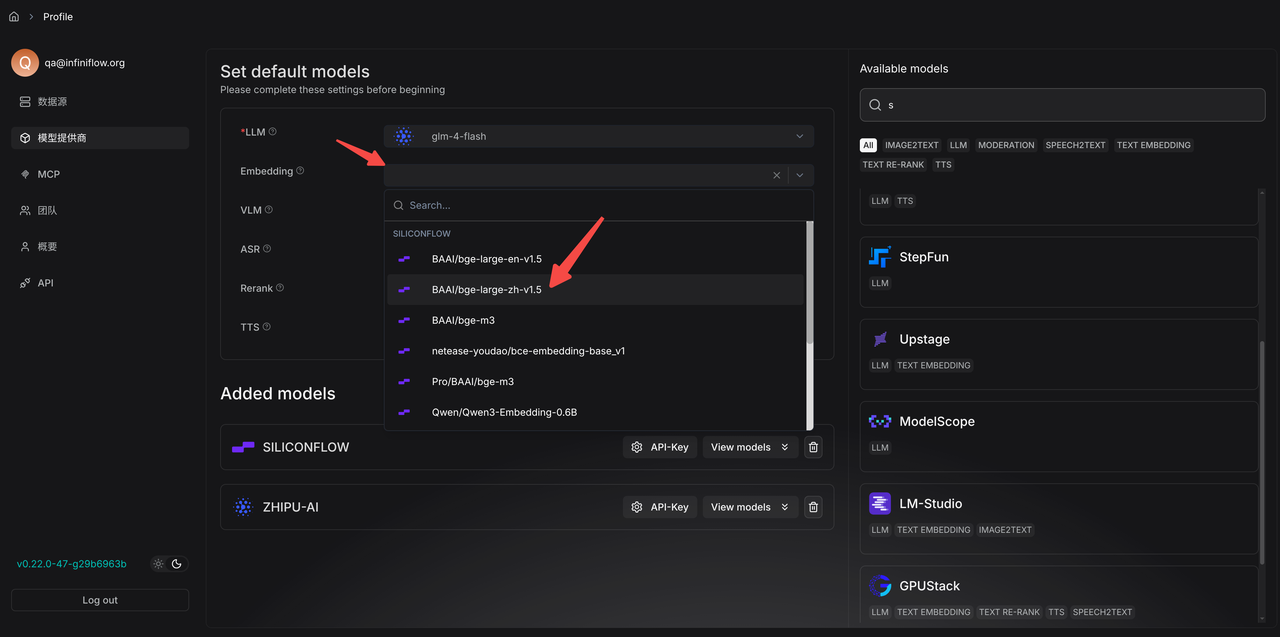The image size is (1280, 637).
Task: Delete the ZHIPU-AI provider with trash icon
Action: pos(813,507)
